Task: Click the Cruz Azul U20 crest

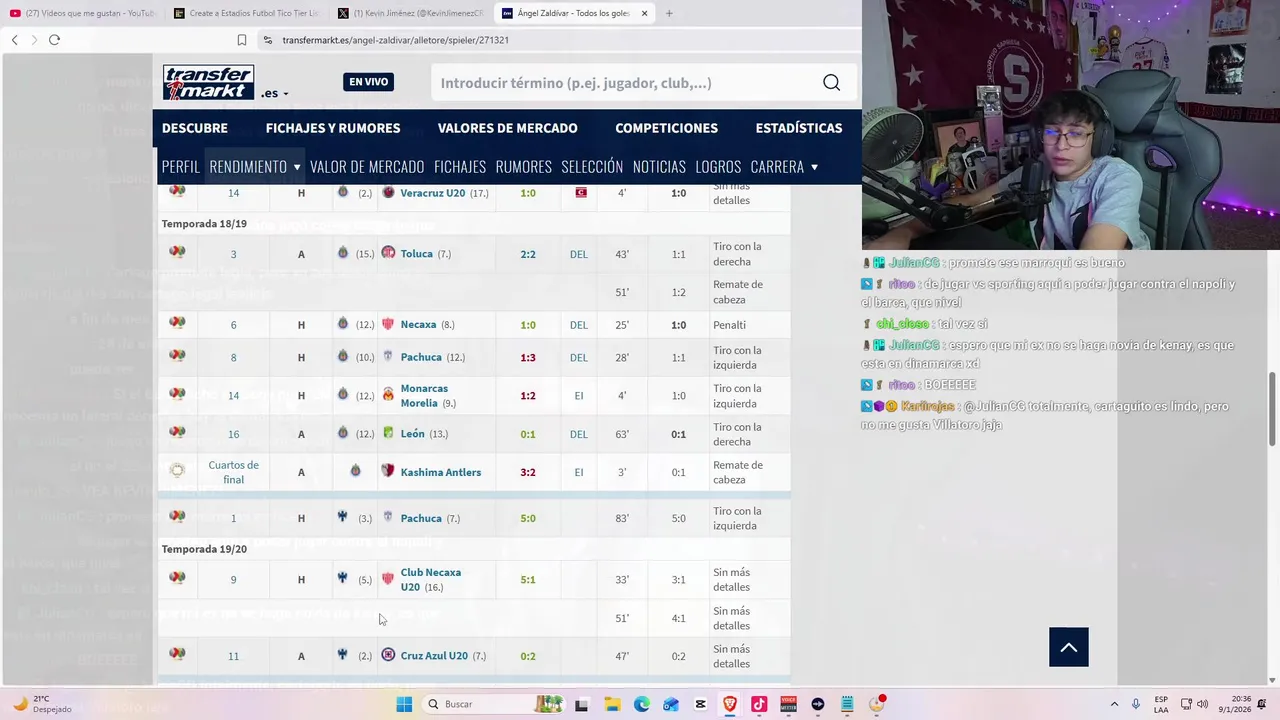Action: tap(388, 655)
